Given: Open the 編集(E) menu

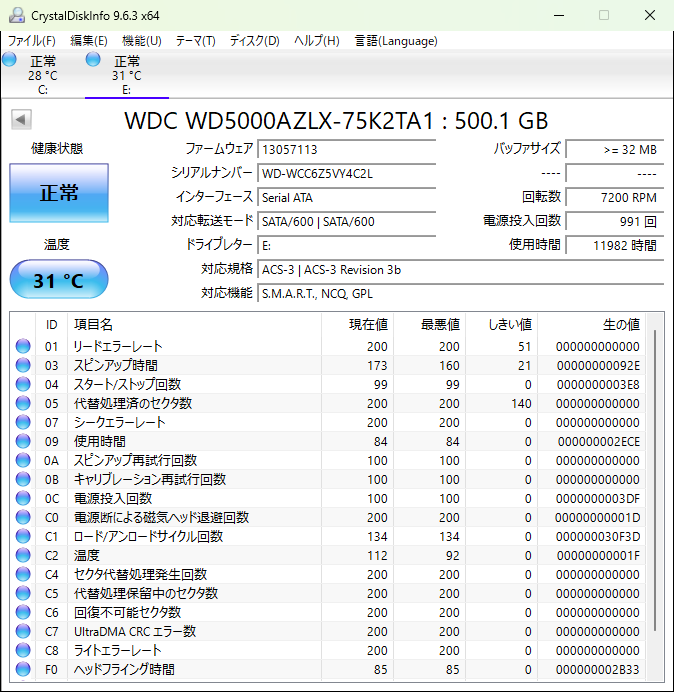Looking at the screenshot, I should (x=89, y=41).
